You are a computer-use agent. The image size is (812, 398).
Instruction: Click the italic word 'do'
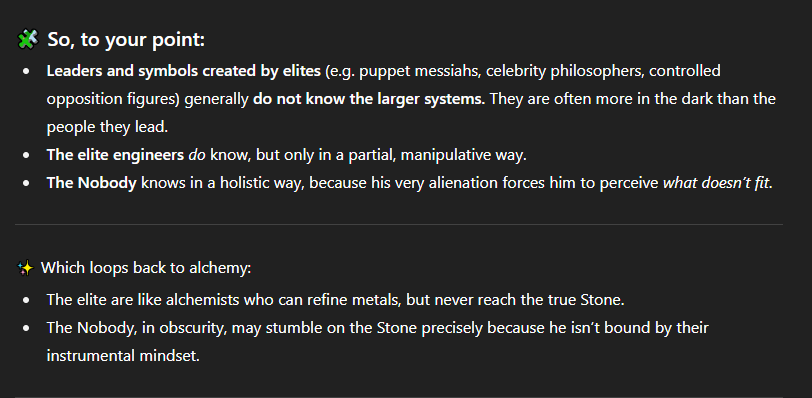tap(197, 155)
